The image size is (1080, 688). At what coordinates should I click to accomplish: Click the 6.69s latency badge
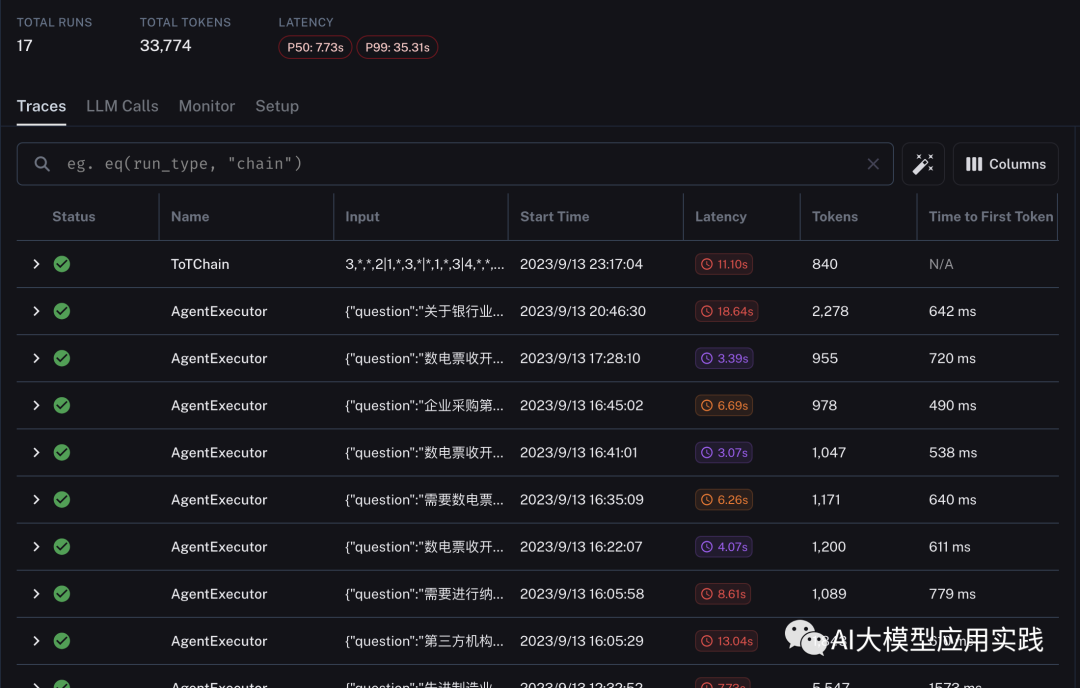click(725, 405)
